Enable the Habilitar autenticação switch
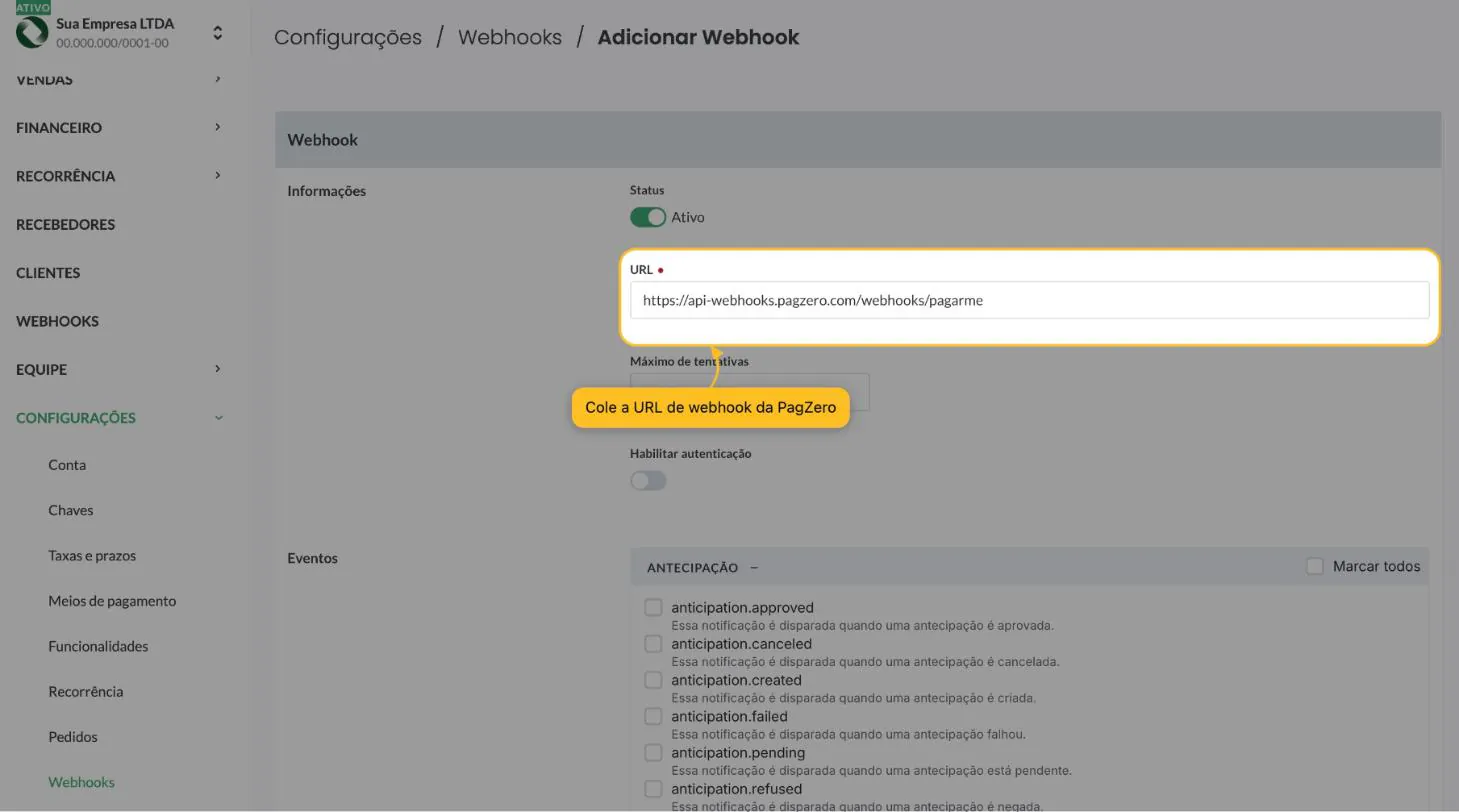This screenshot has height=812, width=1459. [648, 481]
